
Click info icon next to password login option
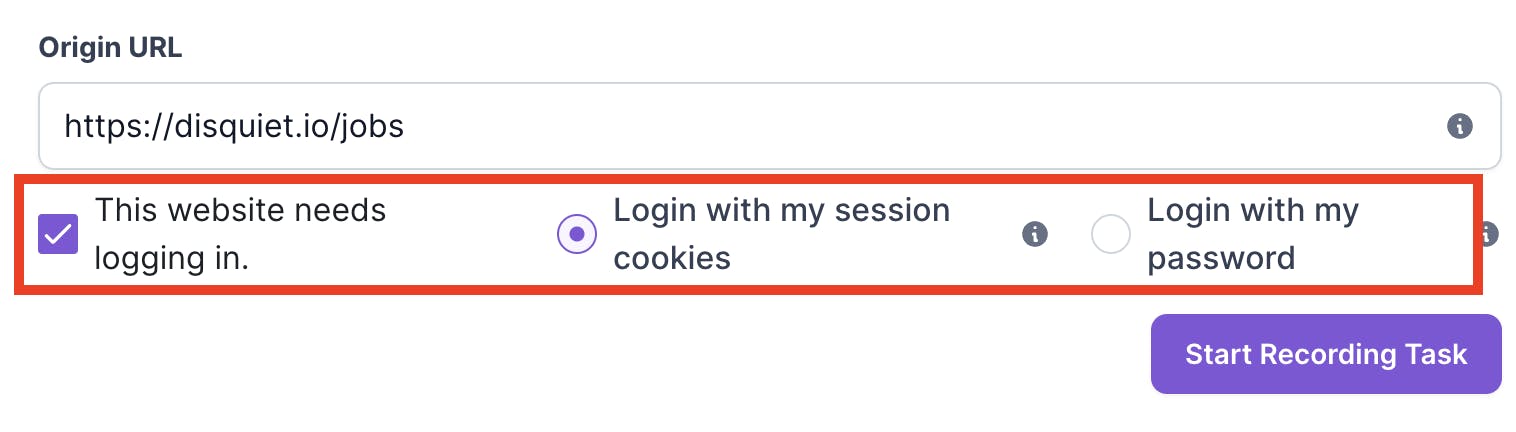click(1488, 235)
